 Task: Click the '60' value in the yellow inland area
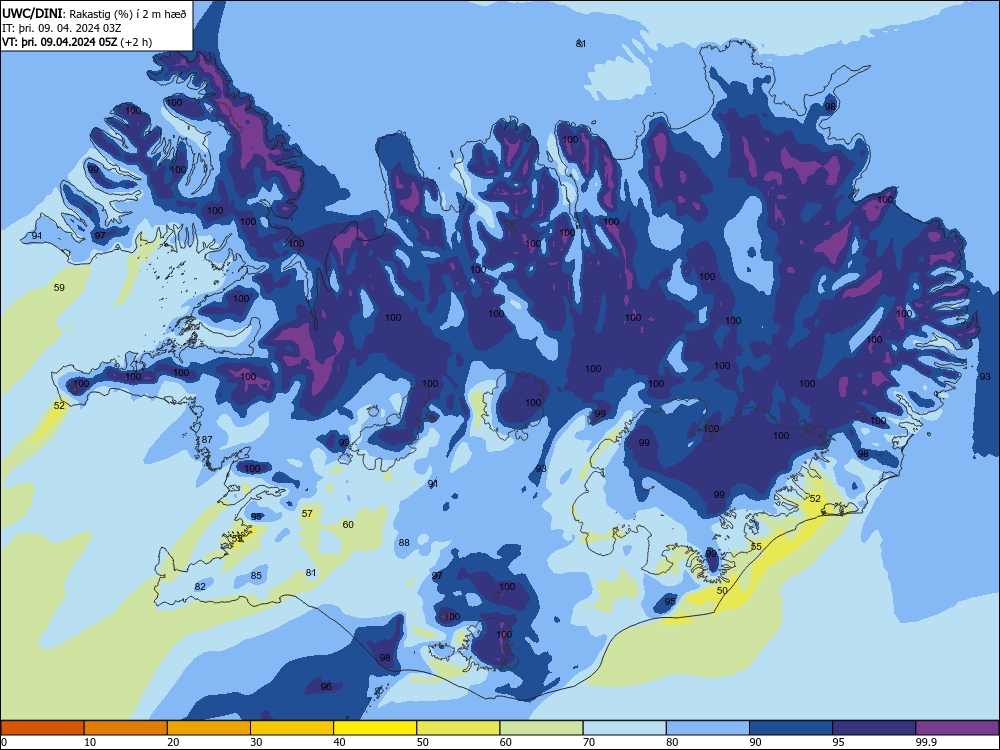coord(348,524)
